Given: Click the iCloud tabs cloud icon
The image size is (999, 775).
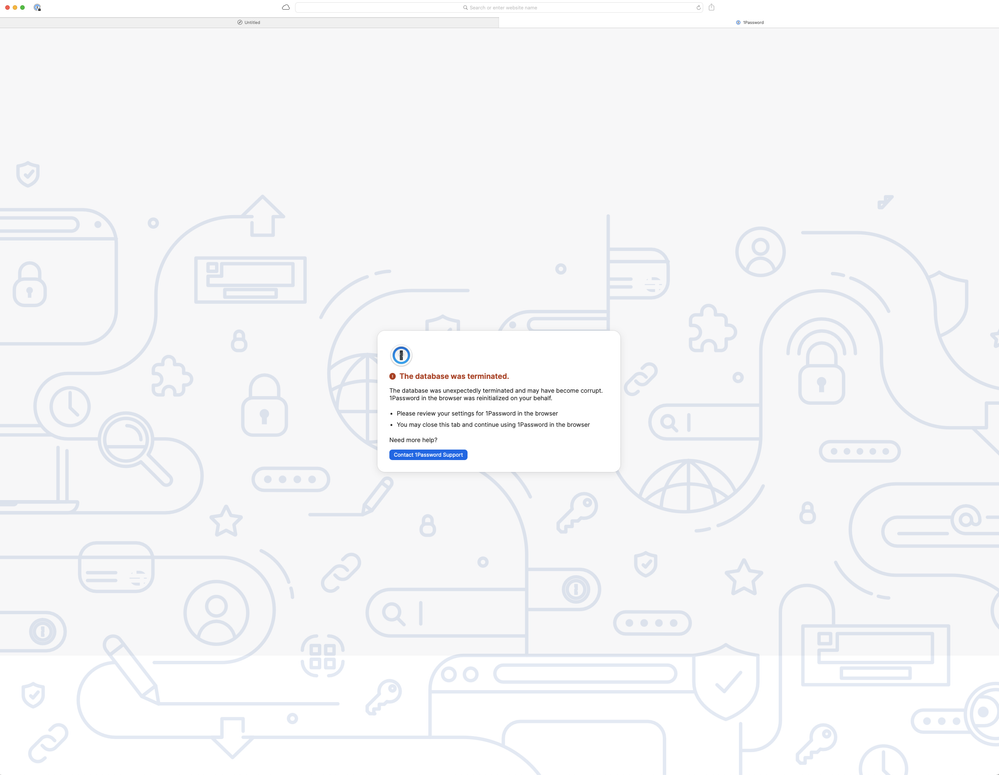Looking at the screenshot, I should point(286,7).
